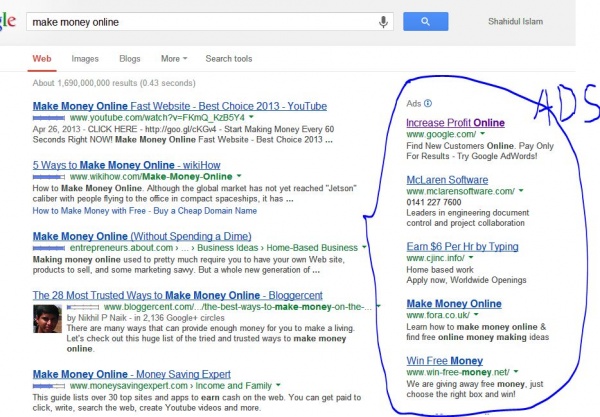600x417 pixels.
Task: Open 'Without Spending a Dime' result
Action: point(142,236)
